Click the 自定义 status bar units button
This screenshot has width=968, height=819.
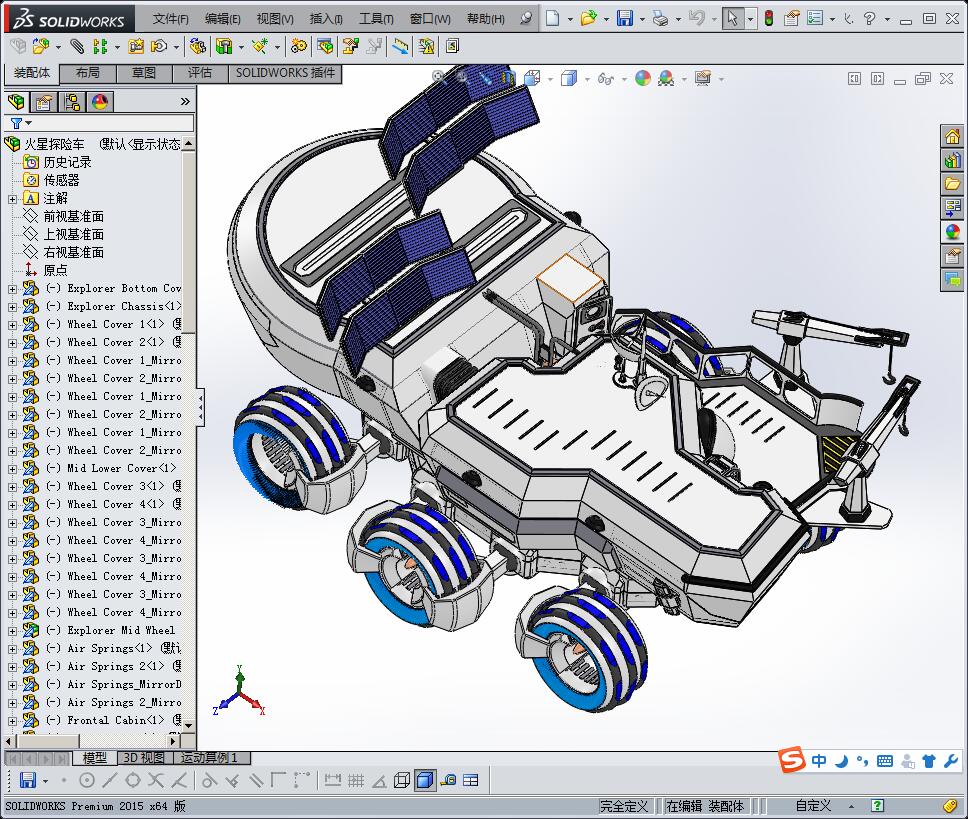[813, 806]
